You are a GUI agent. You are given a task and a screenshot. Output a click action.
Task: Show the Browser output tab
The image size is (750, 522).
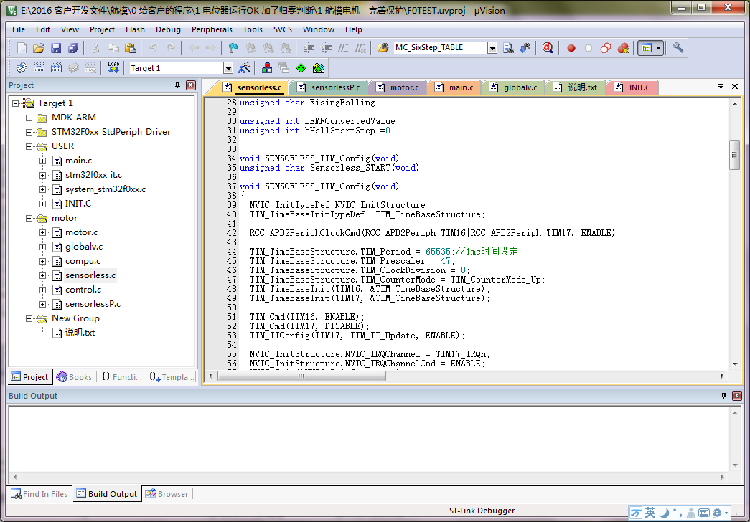(x=167, y=494)
